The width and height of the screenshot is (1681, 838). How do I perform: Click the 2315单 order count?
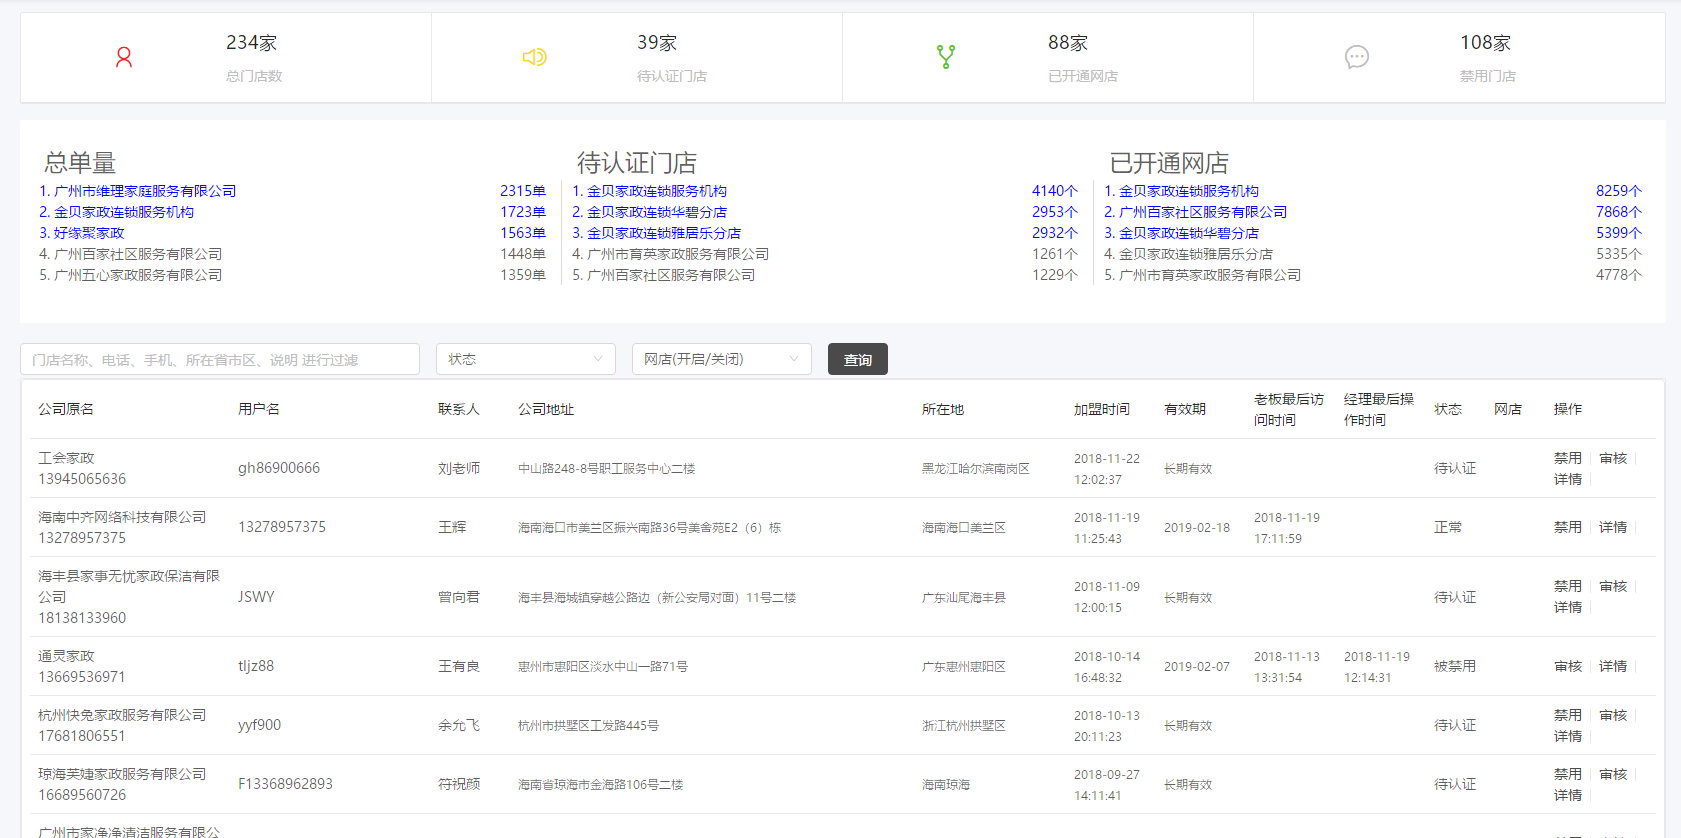click(523, 191)
